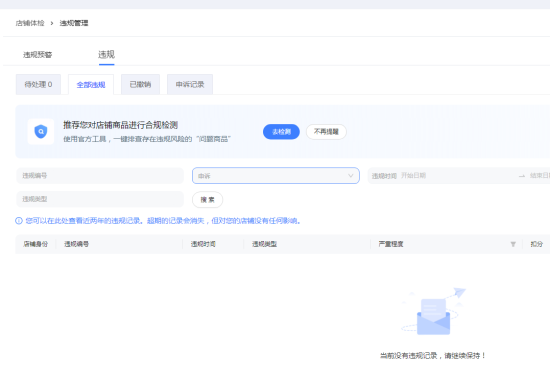
Task: Switch to the 违规预警 tab
Action: [38, 55]
